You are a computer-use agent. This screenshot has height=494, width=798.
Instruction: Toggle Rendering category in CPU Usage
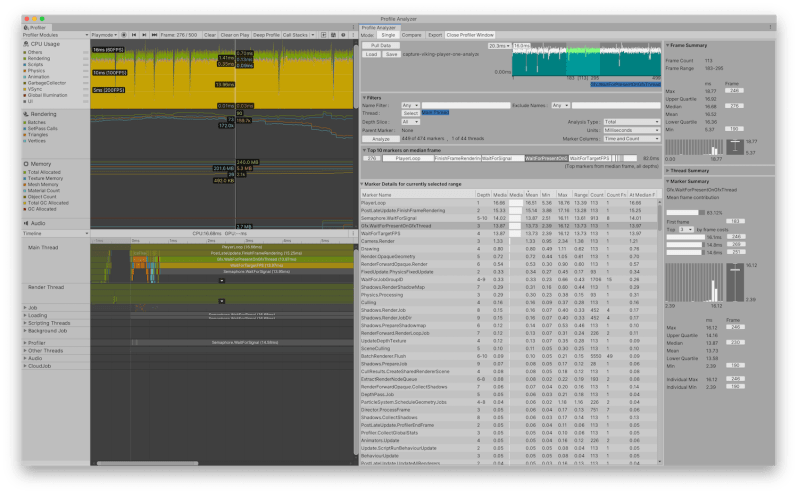point(24,59)
